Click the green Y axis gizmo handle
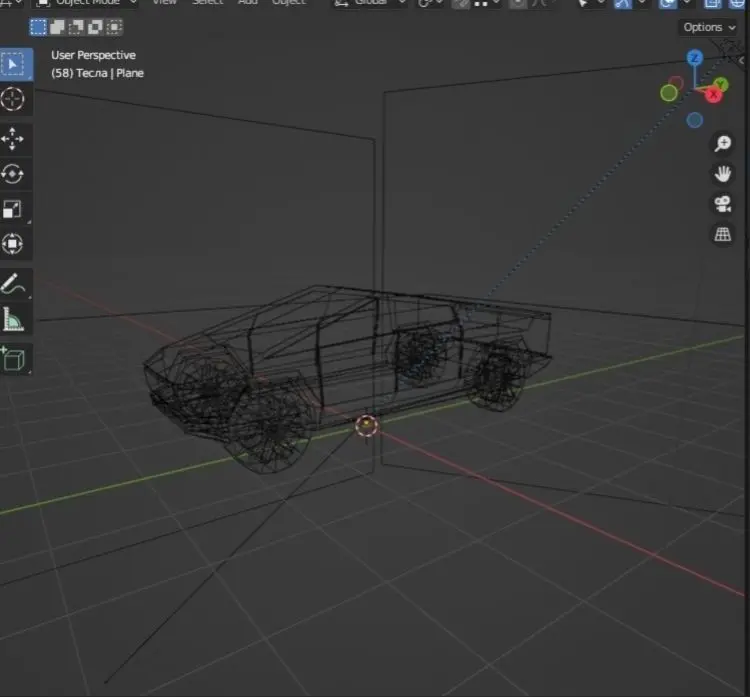Image resolution: width=750 pixels, height=697 pixels. click(x=721, y=85)
